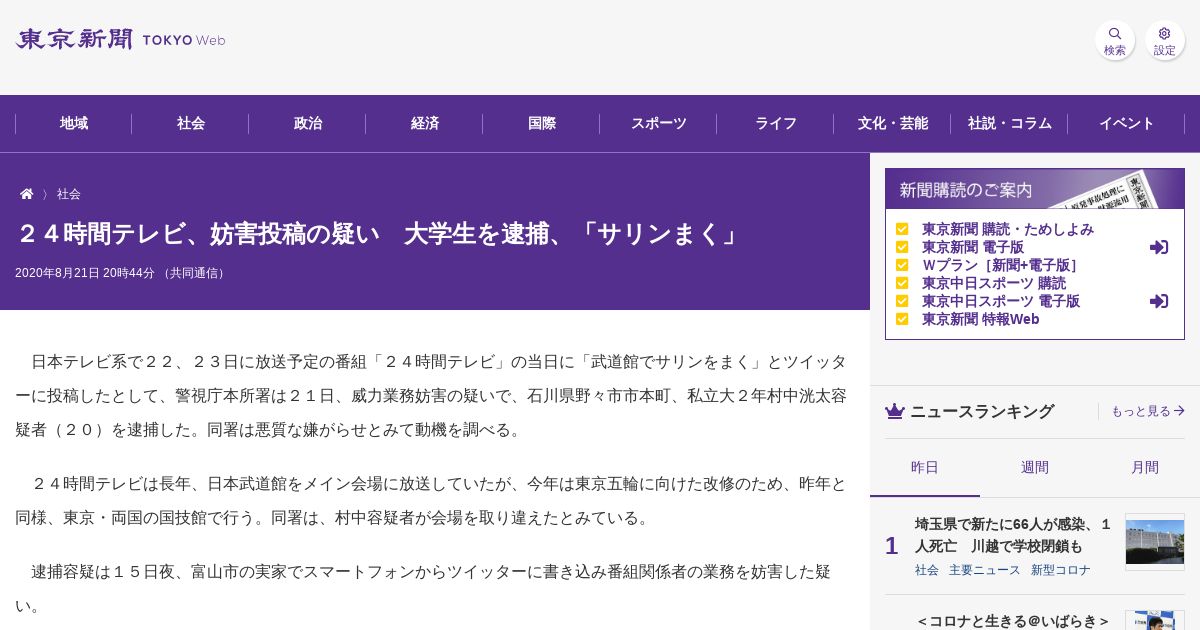Go to the 国際 section
The height and width of the screenshot is (630, 1200).
(x=542, y=124)
